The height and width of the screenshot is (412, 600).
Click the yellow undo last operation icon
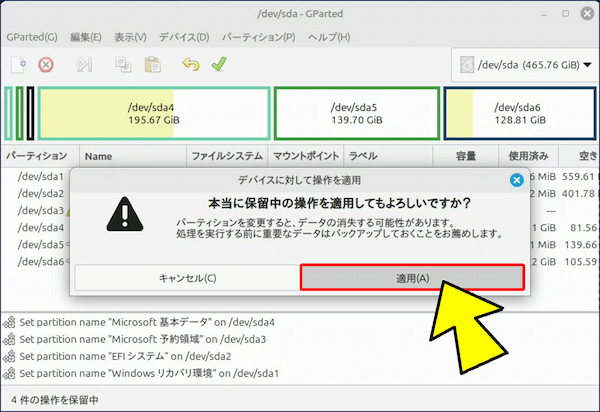click(x=190, y=65)
